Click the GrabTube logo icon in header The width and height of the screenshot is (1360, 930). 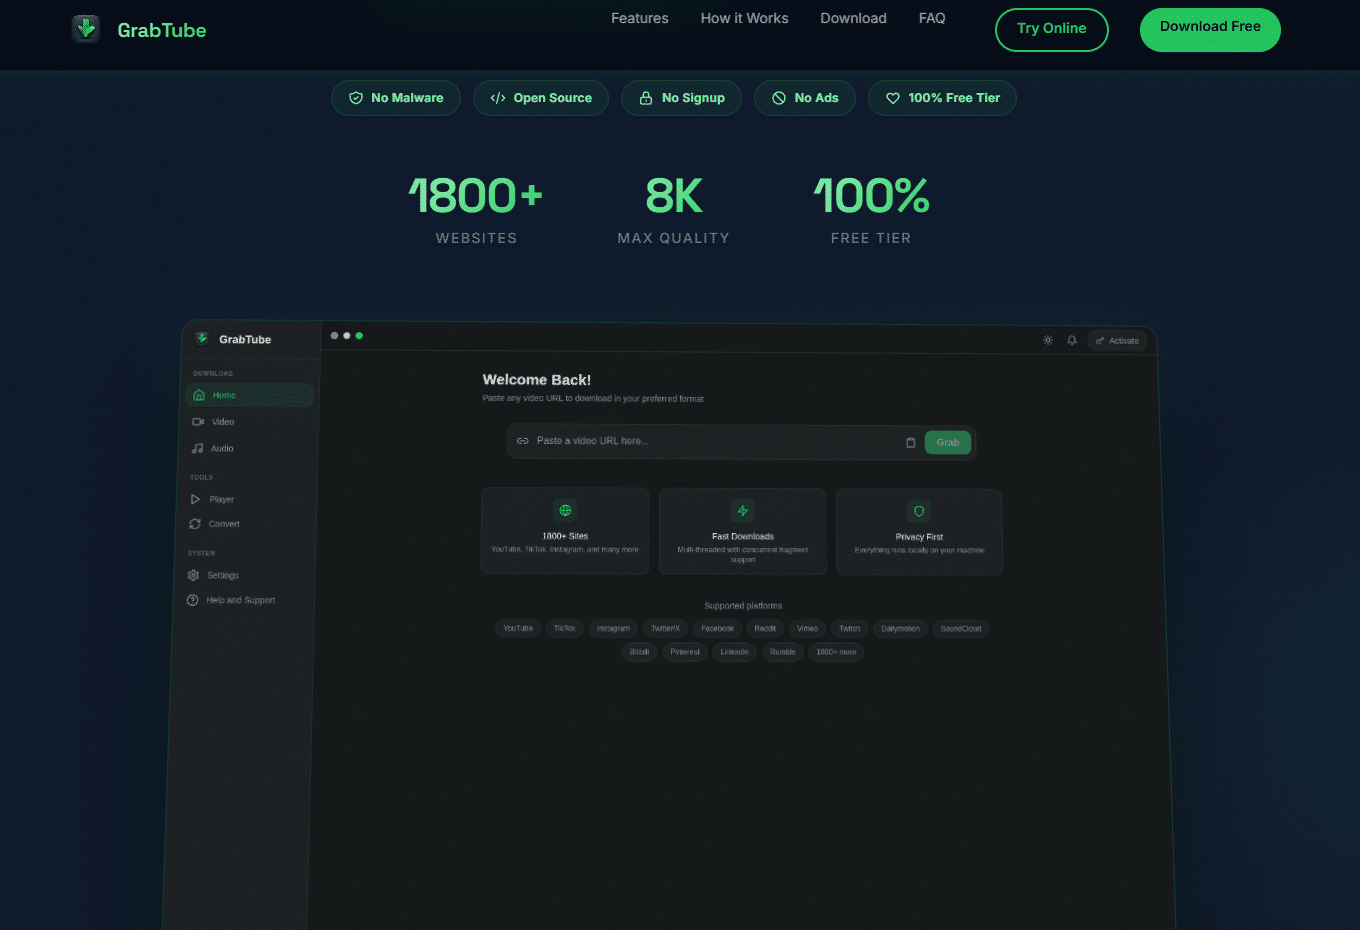click(x=86, y=29)
